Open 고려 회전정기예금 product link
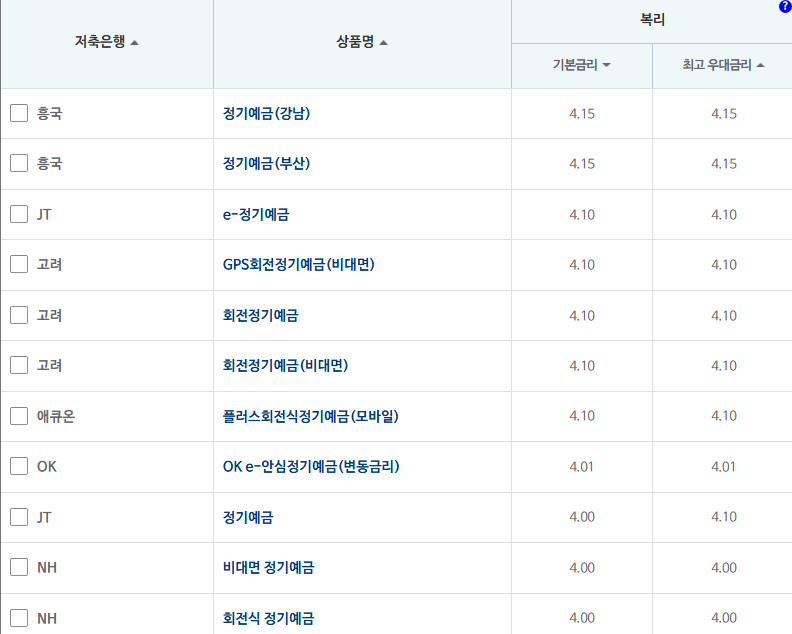 coord(261,315)
